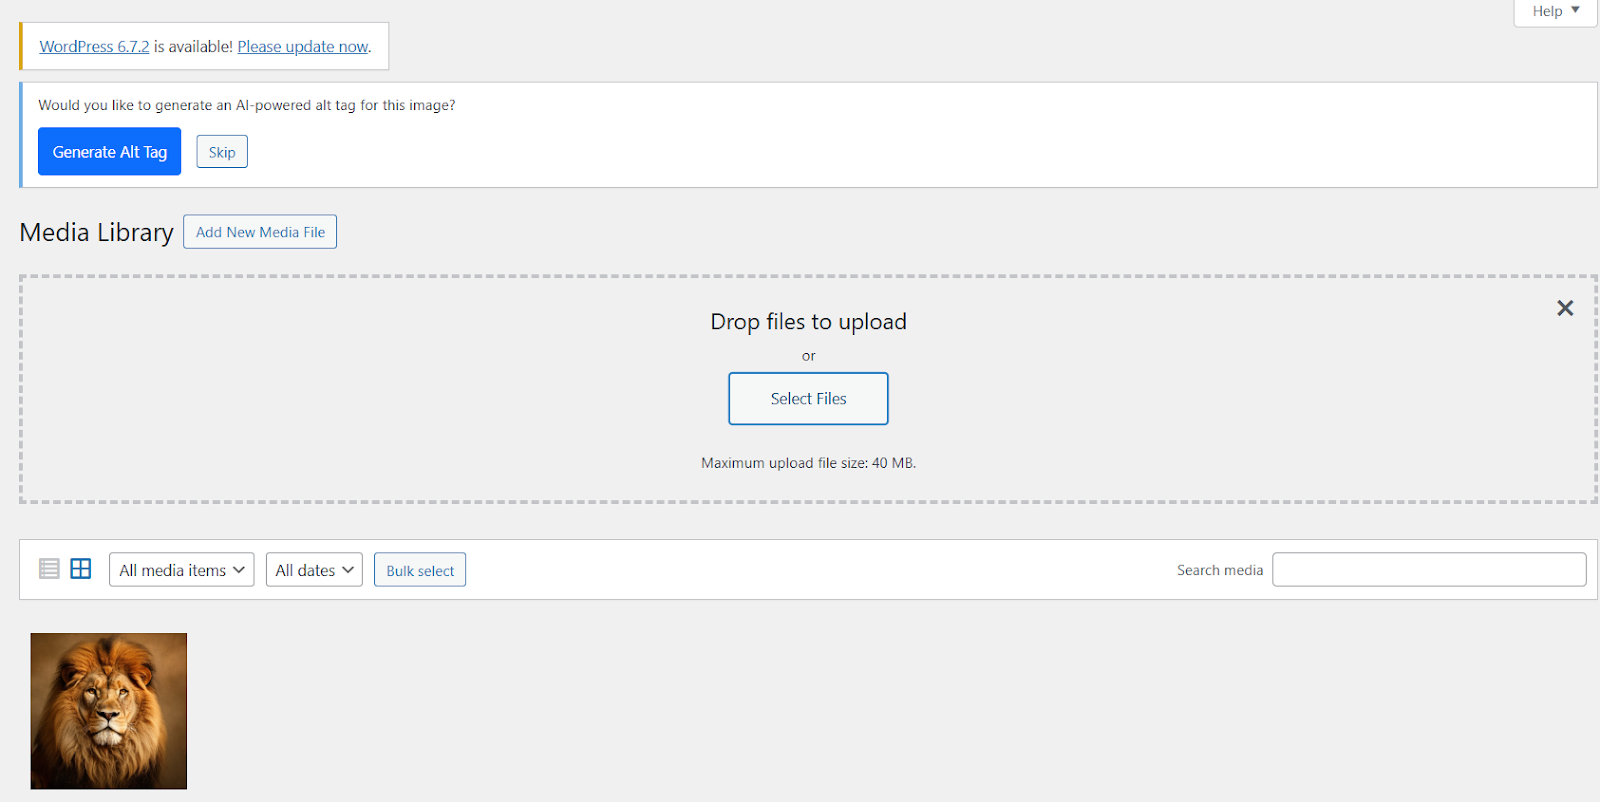Click the Search media label
This screenshot has width=1600, height=802.
pyautogui.click(x=1219, y=570)
